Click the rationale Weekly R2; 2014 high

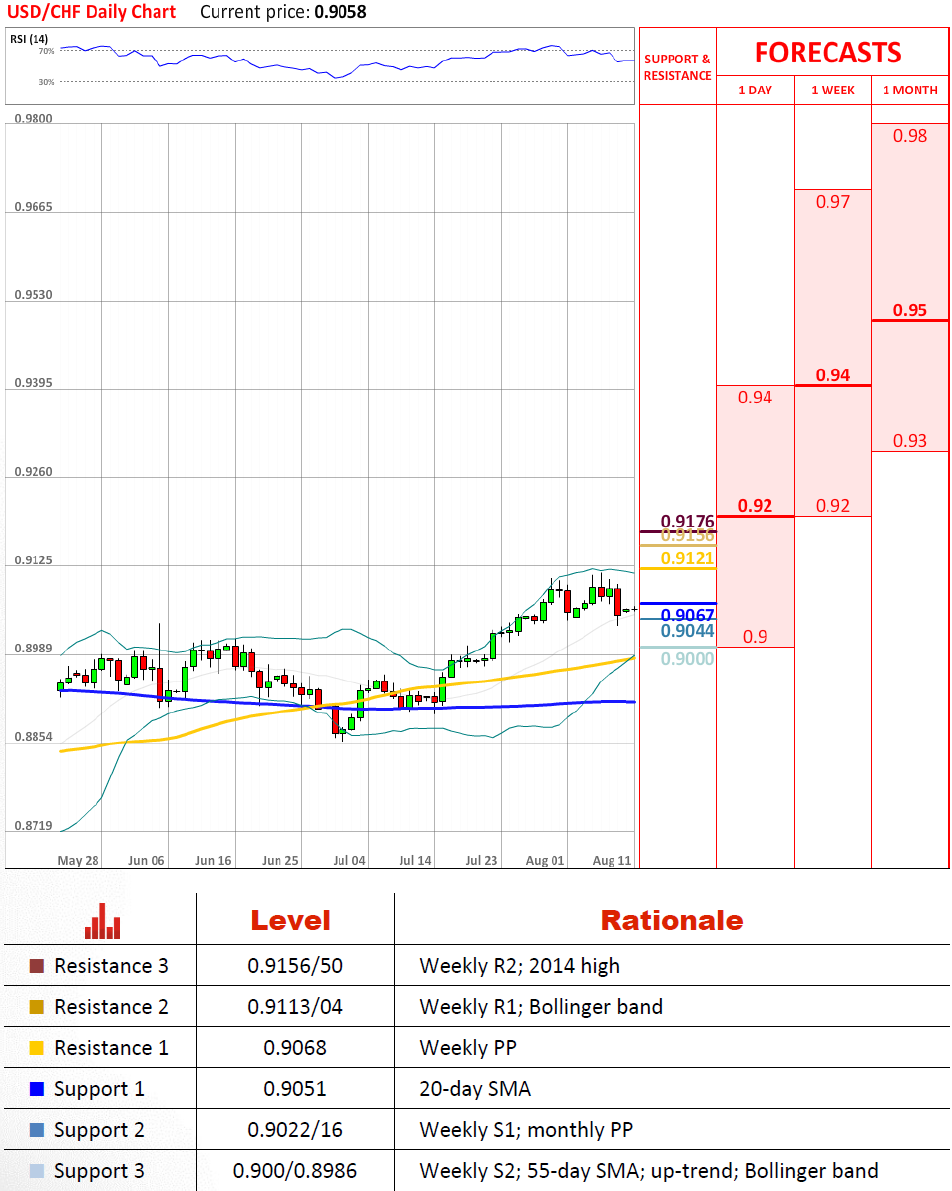click(520, 966)
